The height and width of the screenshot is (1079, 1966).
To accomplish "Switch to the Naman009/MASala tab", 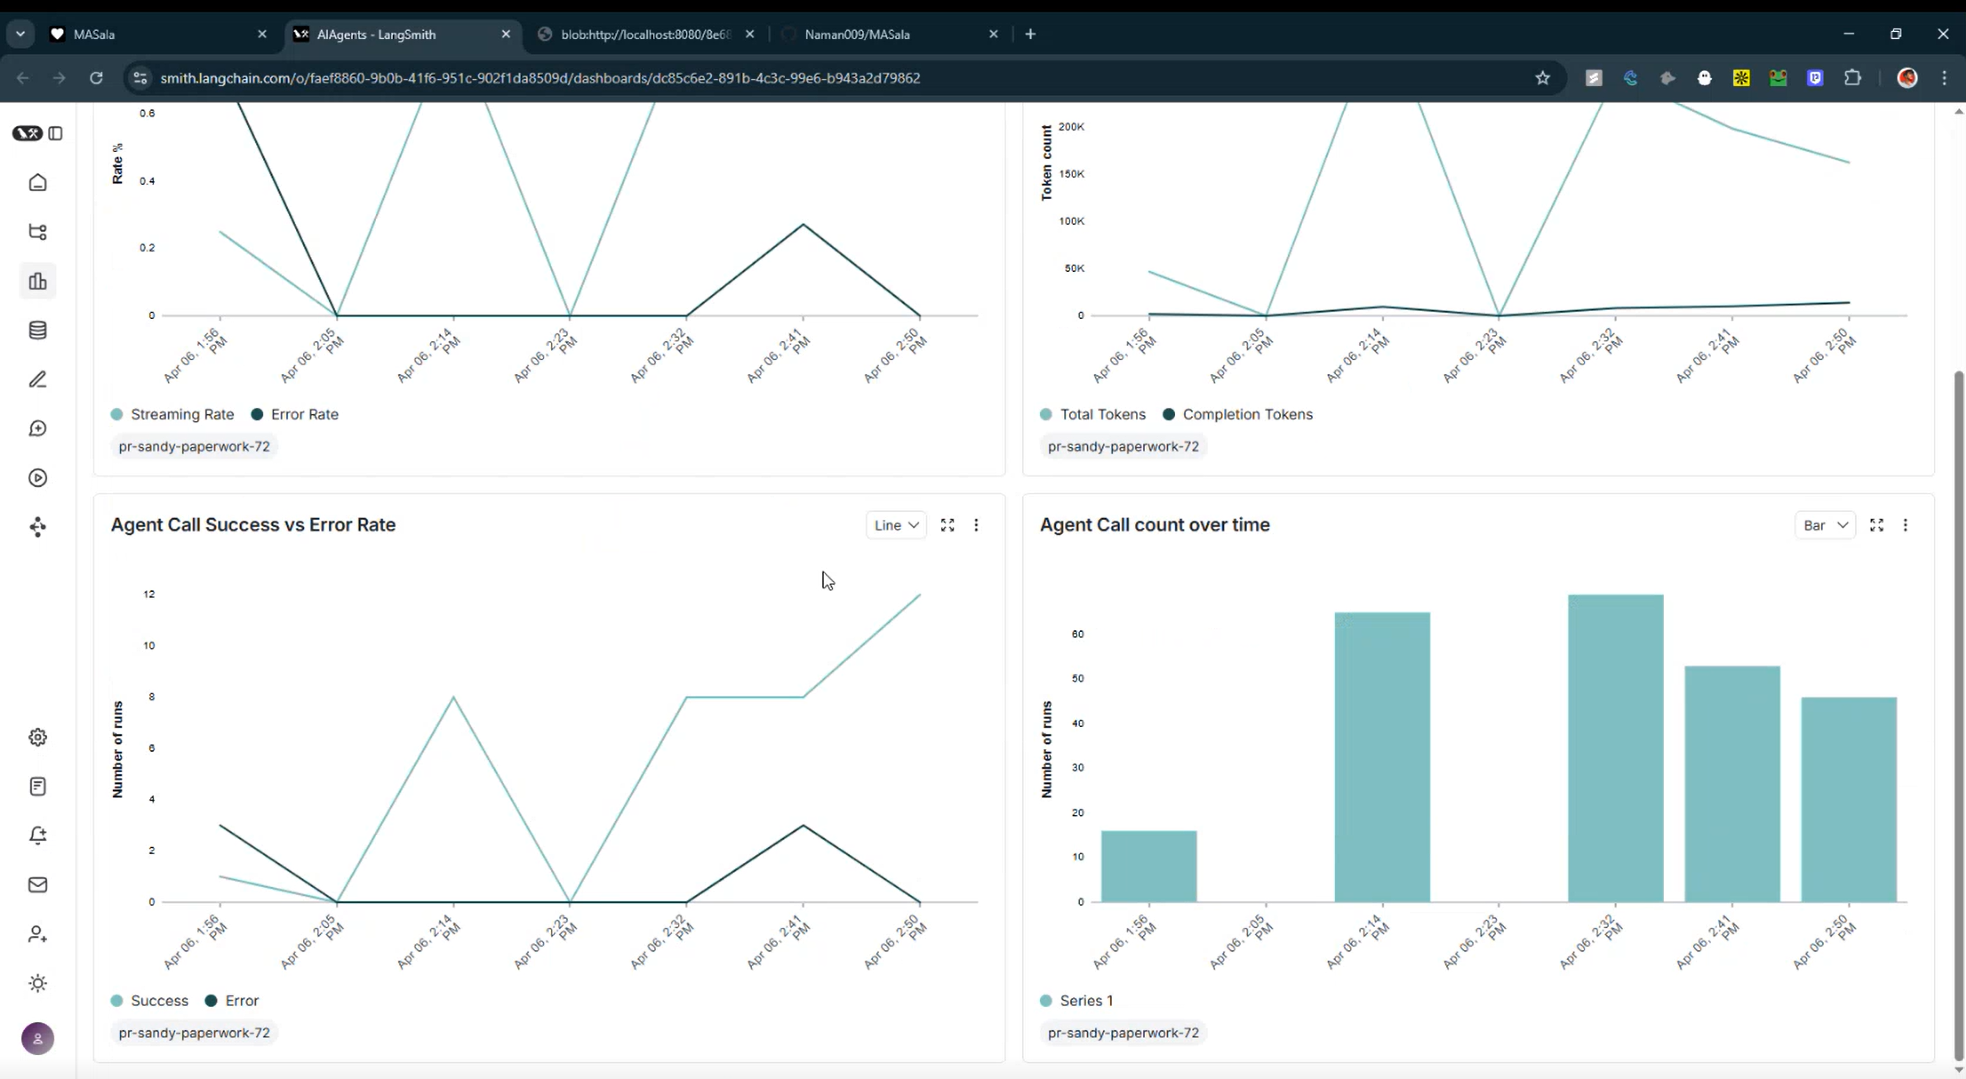I will (x=888, y=34).
